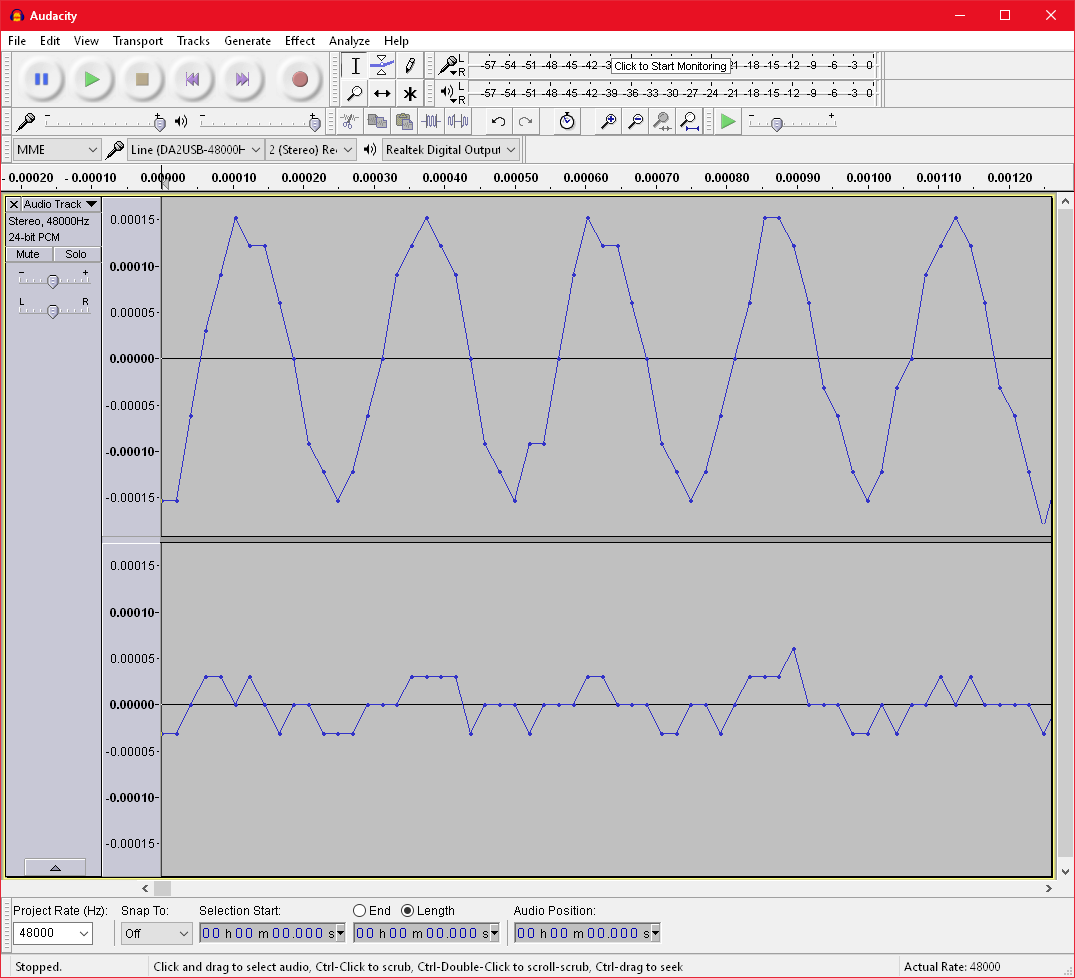Open the Transport menu
Viewport: 1075px width, 978px height.
click(138, 41)
